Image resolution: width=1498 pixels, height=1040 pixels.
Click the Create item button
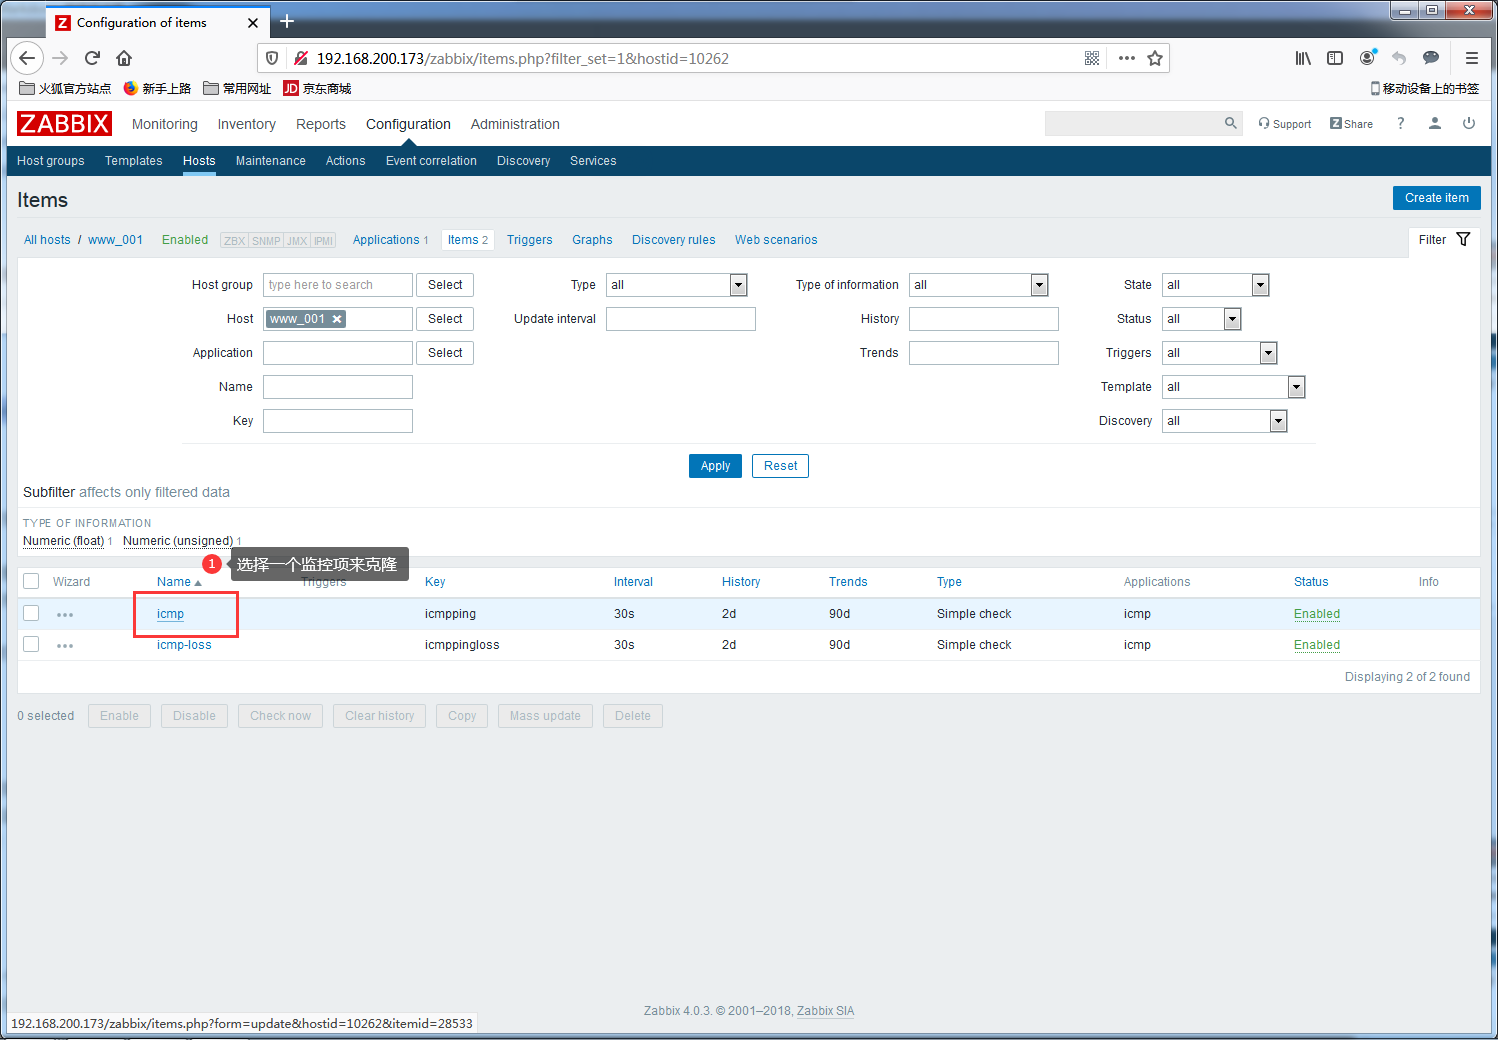coord(1437,198)
